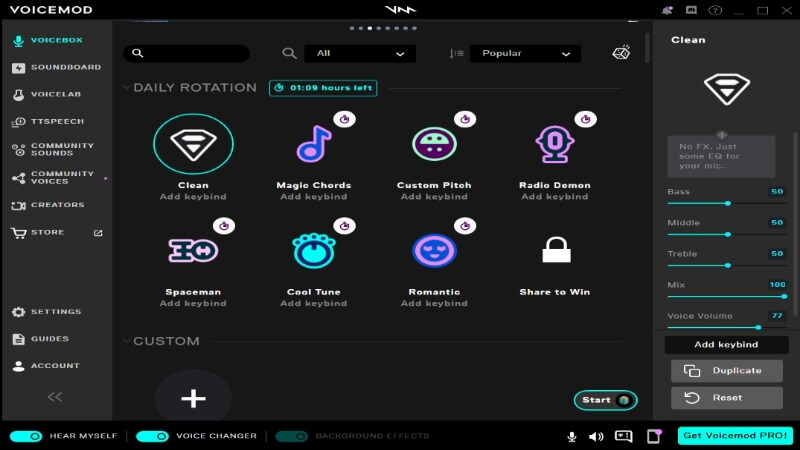
Task: Open the Popular sort dropdown
Action: [525, 53]
